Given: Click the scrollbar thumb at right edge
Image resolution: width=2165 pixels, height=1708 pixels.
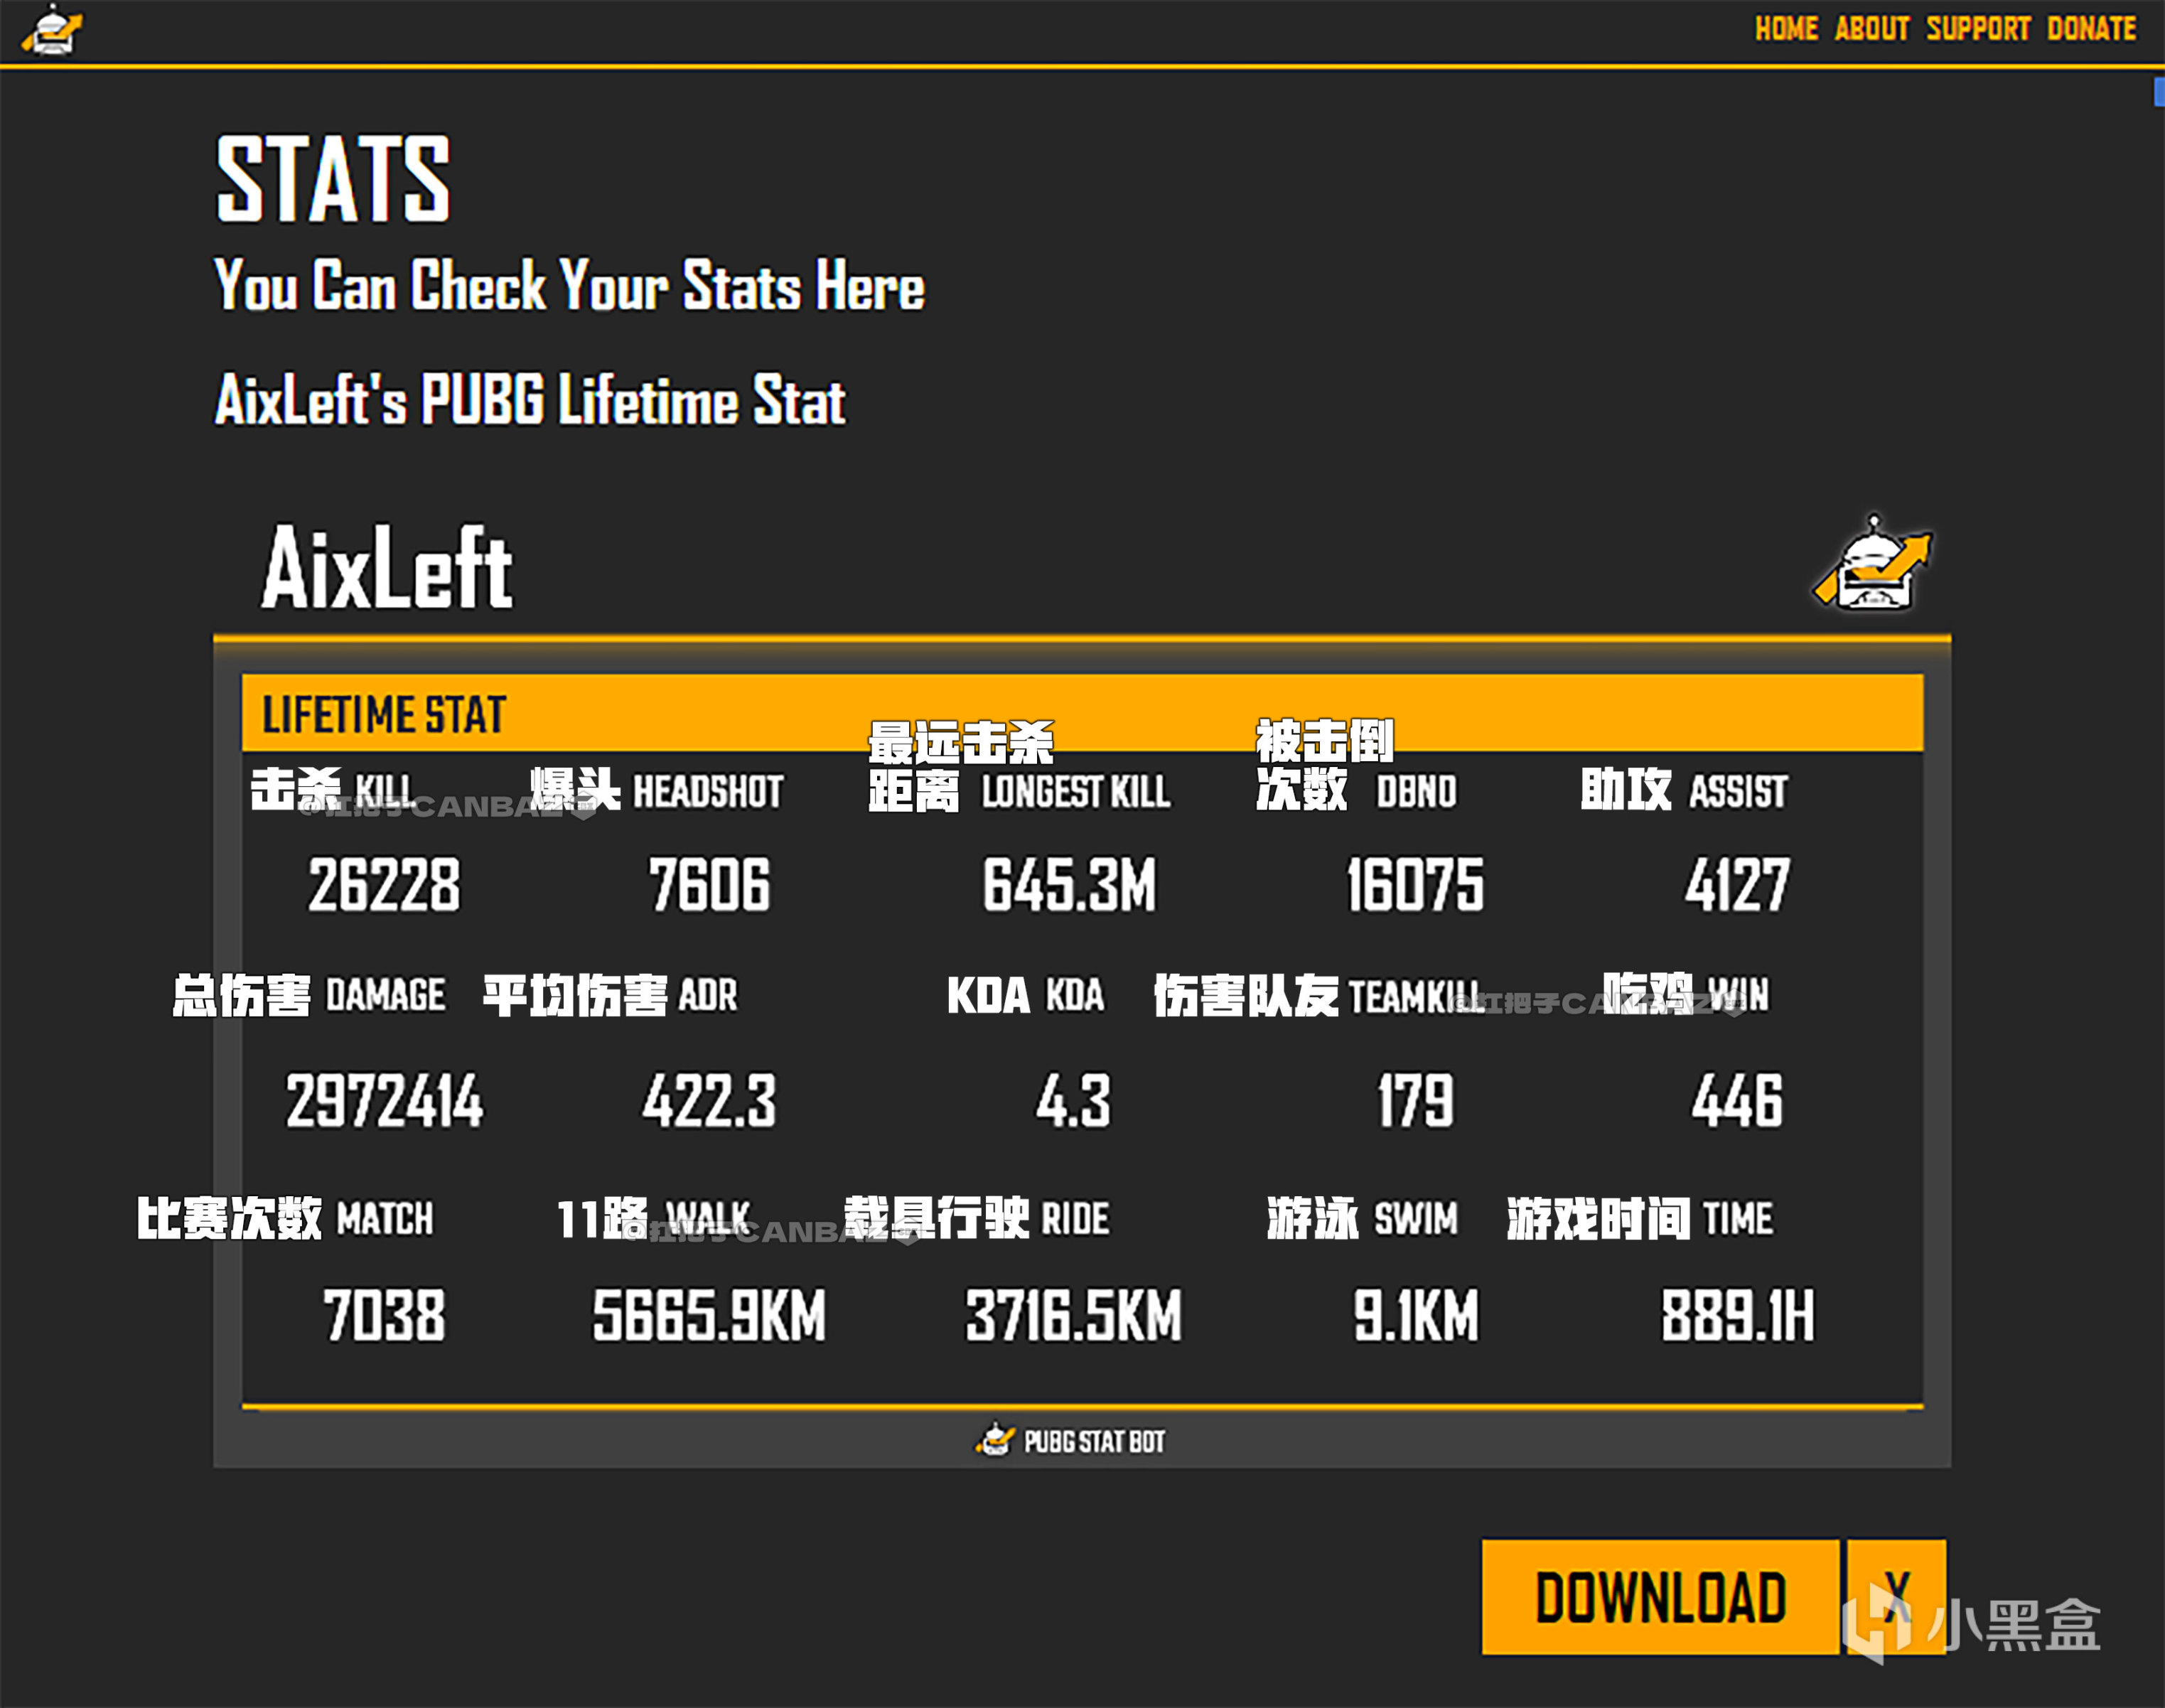Looking at the screenshot, I should coord(2159,91).
